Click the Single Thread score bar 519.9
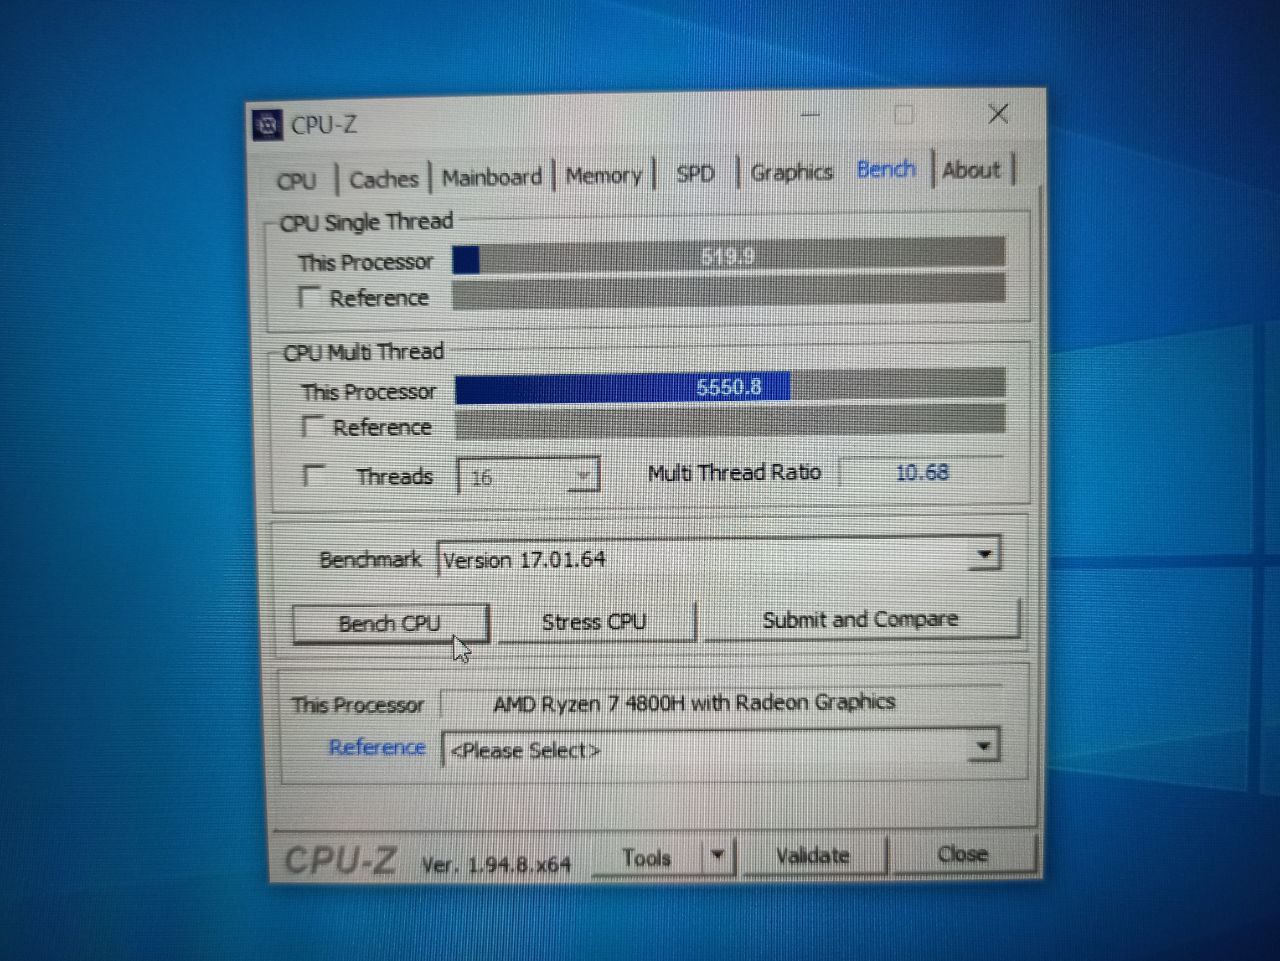This screenshot has width=1280, height=961. click(728, 257)
